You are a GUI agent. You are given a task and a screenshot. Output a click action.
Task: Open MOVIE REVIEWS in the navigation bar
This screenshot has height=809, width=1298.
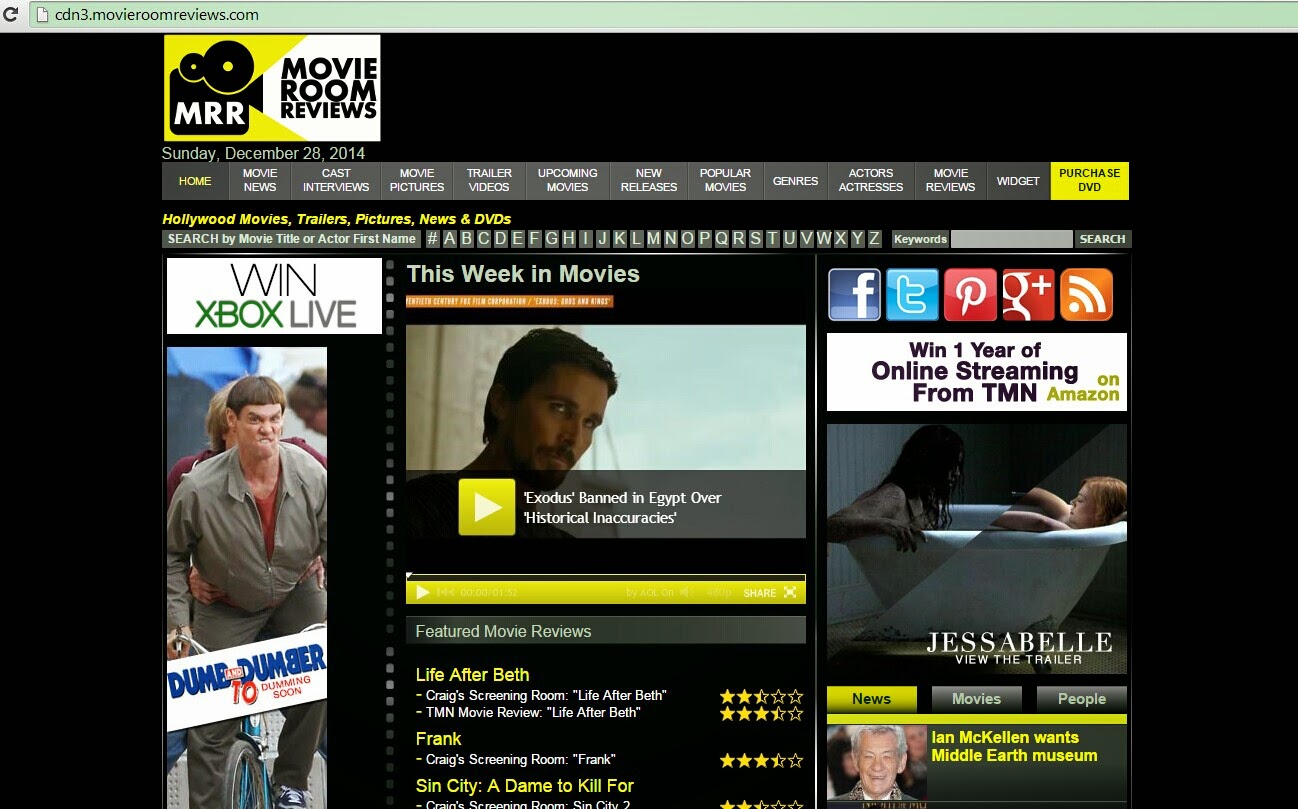(951, 181)
